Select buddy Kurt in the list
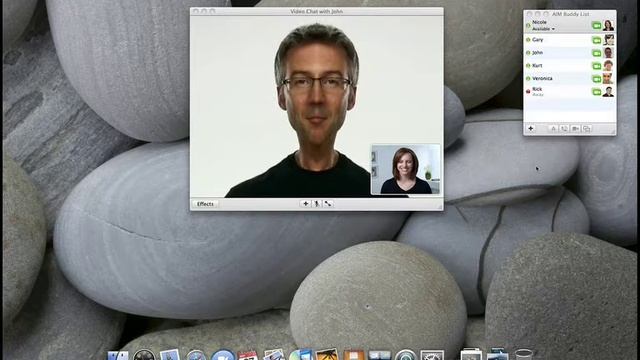The image size is (640, 360). click(x=569, y=65)
